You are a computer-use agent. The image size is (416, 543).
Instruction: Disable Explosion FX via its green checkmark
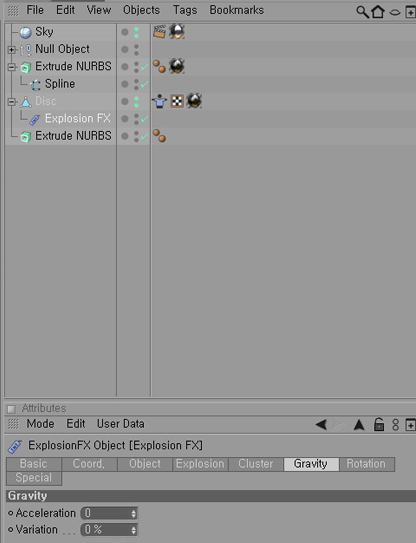point(144,119)
